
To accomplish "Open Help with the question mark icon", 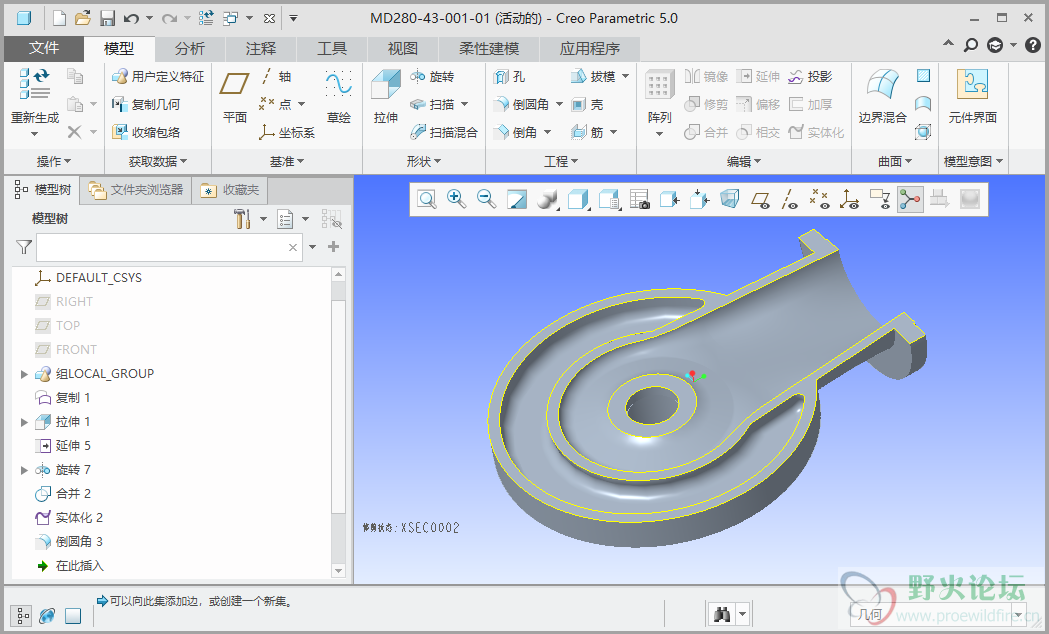I will tap(1032, 45).
